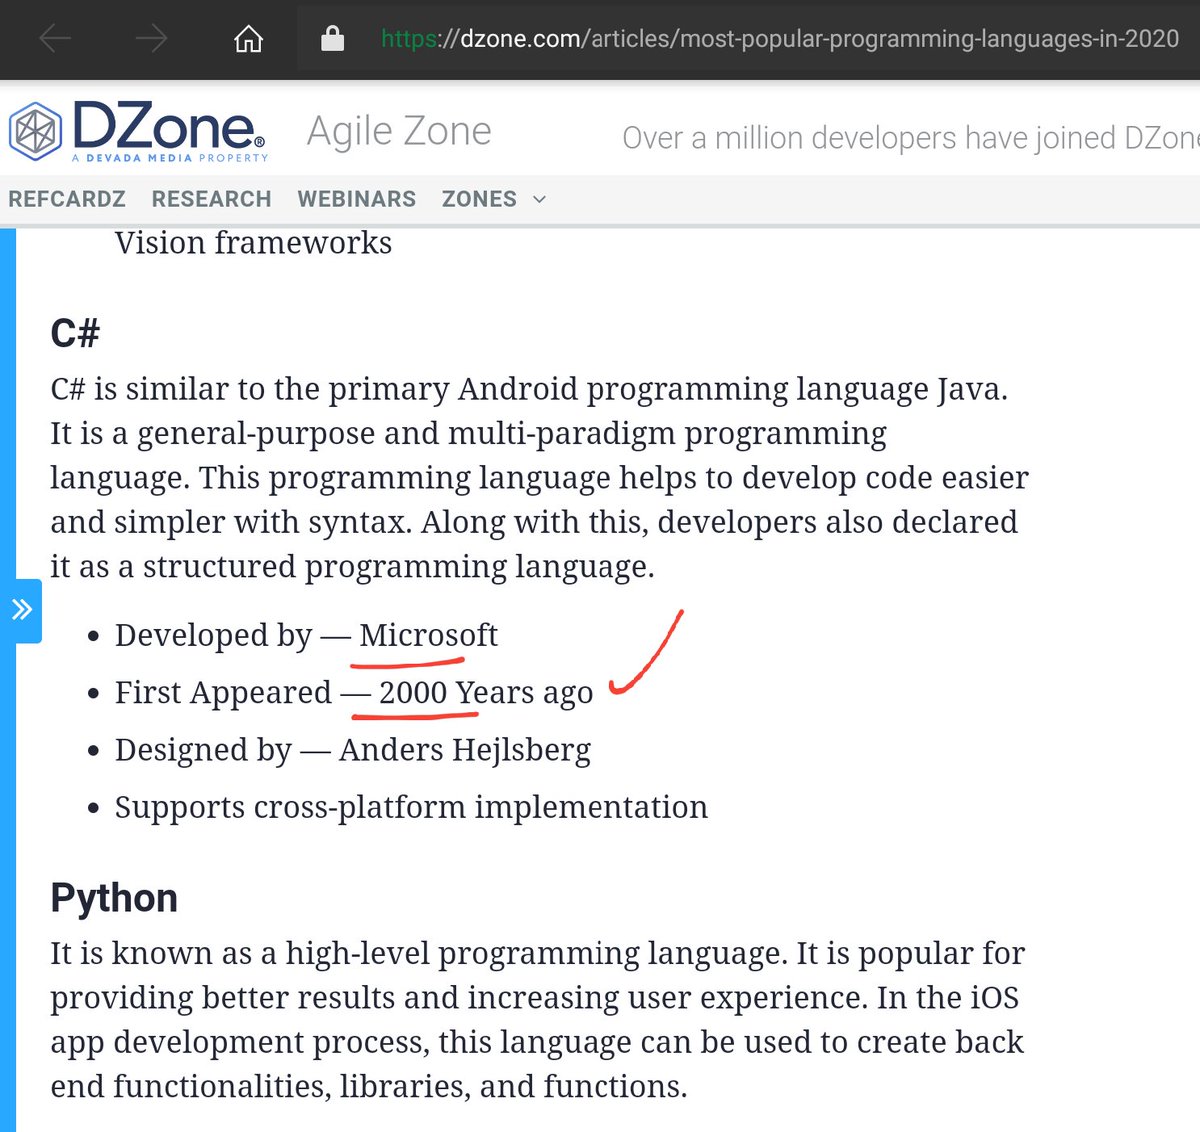Click the 'A DEVADA MEDIA PROPERTY' tagline
This screenshot has height=1132, width=1200.
(x=170, y=158)
